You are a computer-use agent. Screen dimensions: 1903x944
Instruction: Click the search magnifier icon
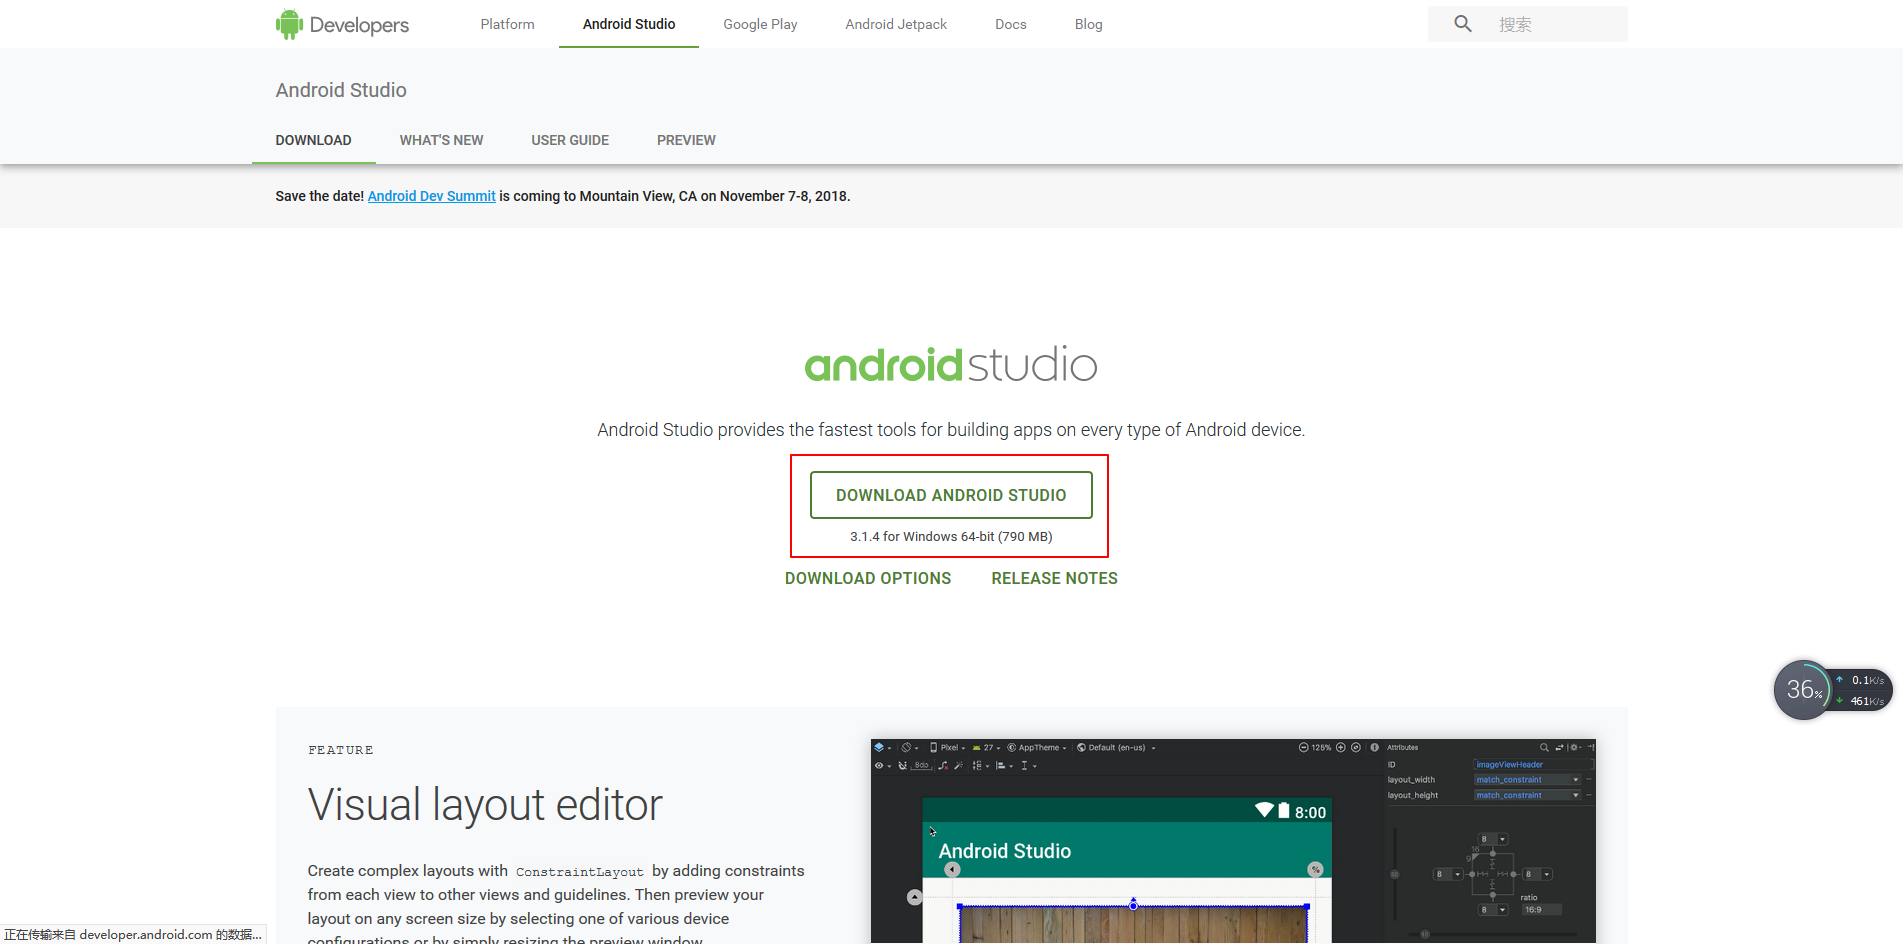(1463, 24)
